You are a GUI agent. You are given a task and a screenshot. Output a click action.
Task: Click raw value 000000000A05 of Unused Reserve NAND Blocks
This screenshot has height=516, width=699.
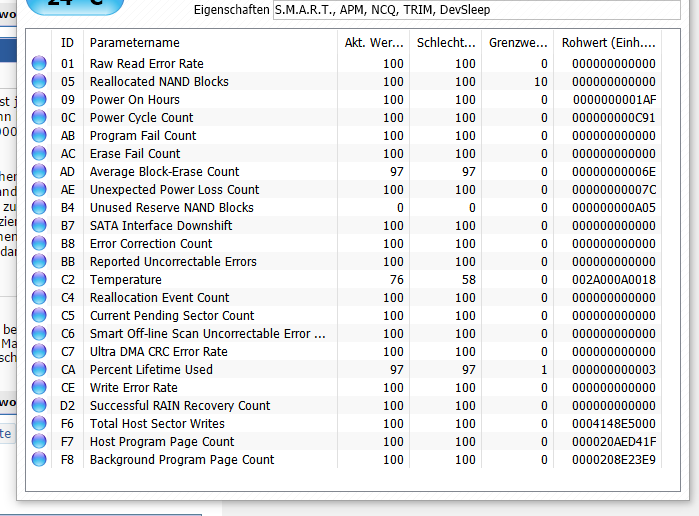614,207
